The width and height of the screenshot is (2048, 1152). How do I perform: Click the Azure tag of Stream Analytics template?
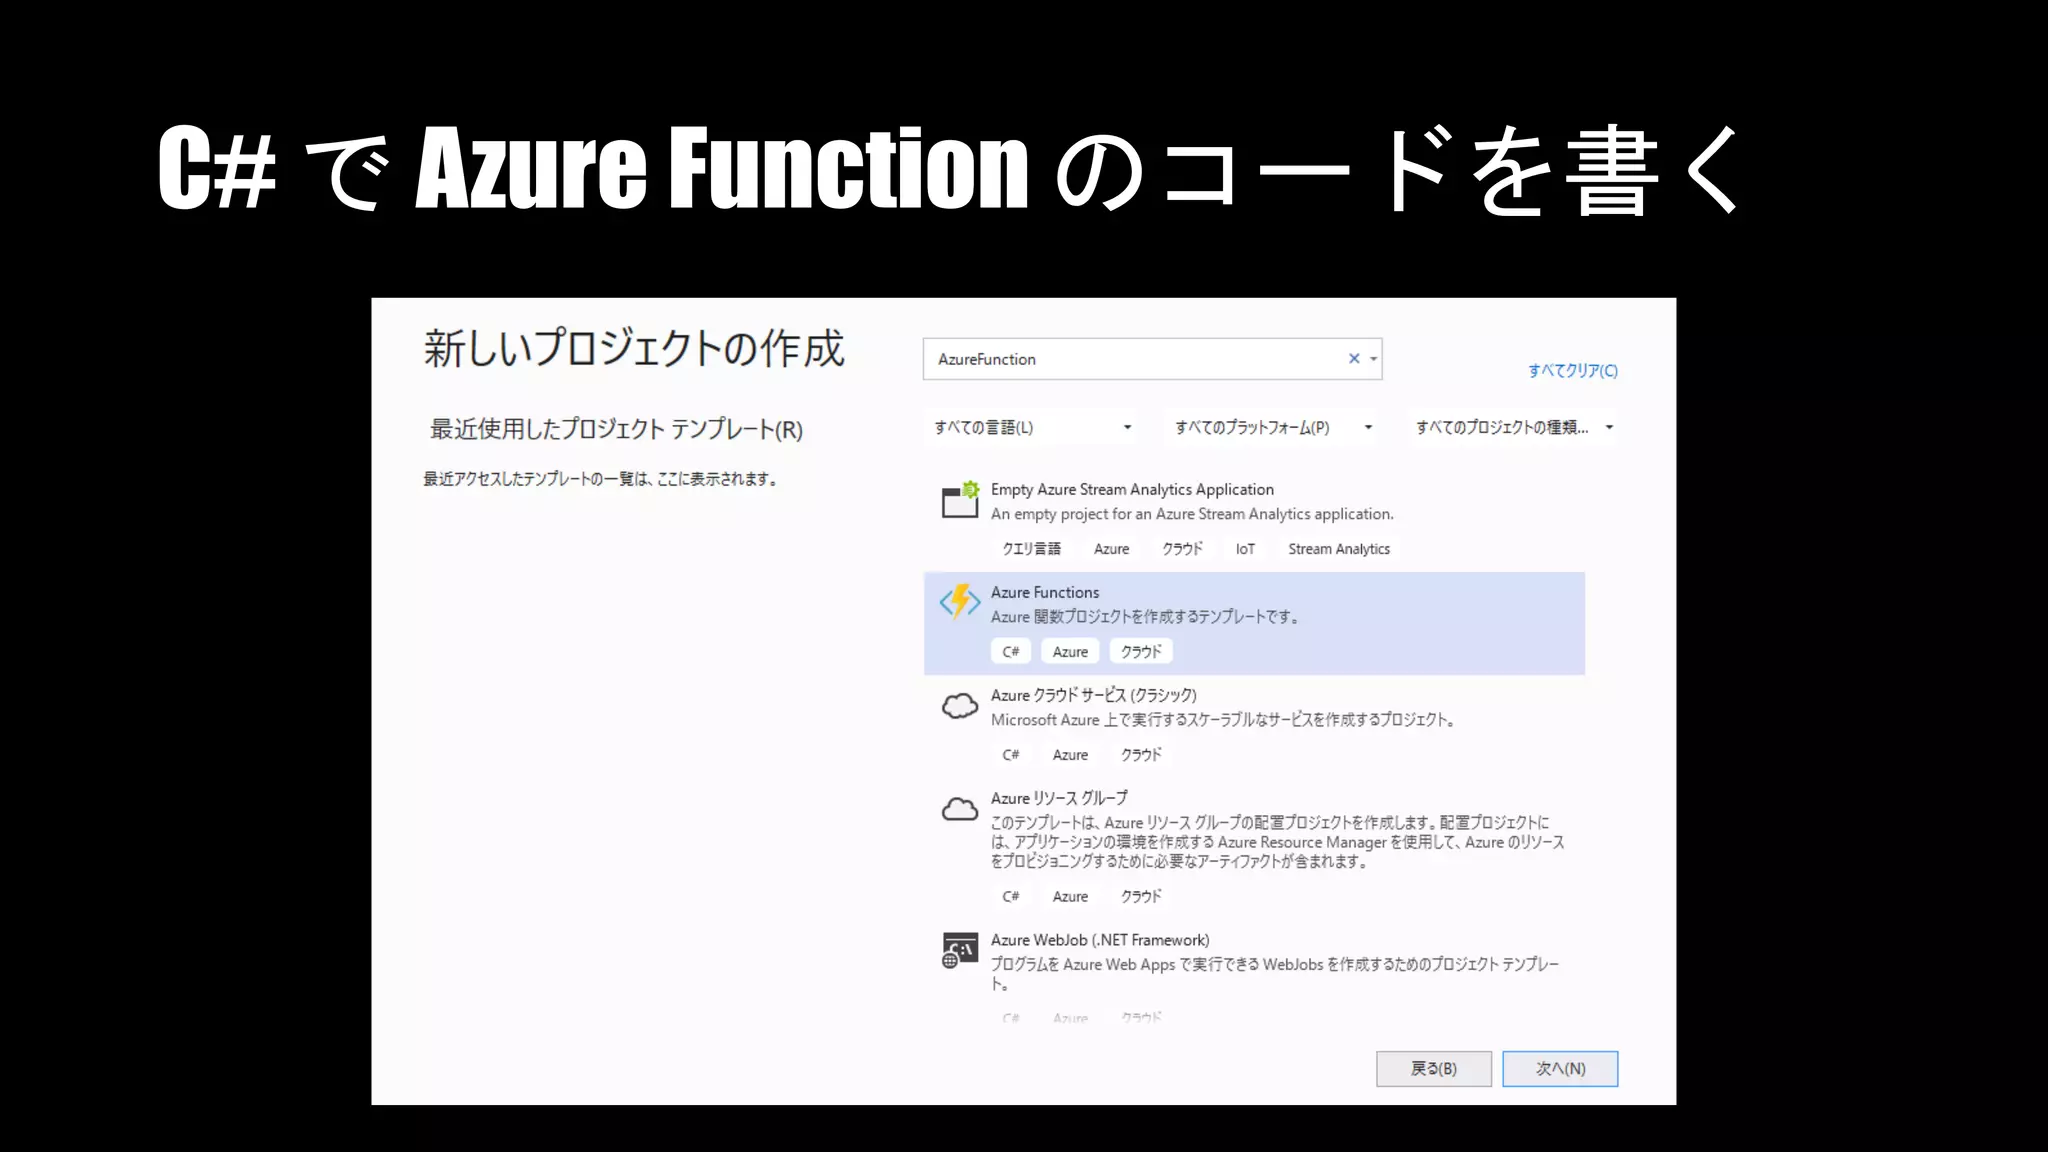(1111, 549)
